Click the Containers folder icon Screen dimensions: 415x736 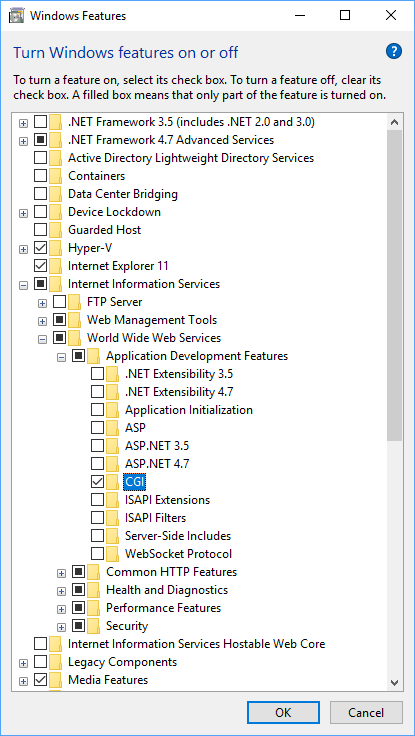[55, 176]
